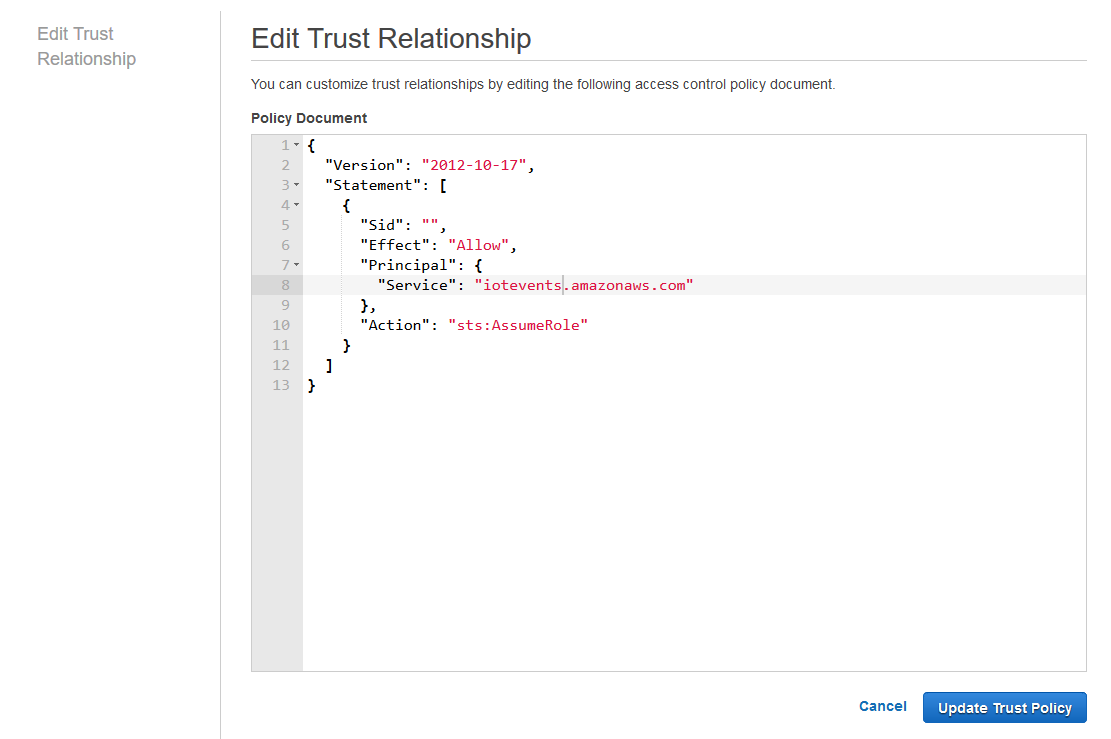Collapse the fold arrow on line 4
The height and width of the screenshot is (739, 1111).
(296, 206)
